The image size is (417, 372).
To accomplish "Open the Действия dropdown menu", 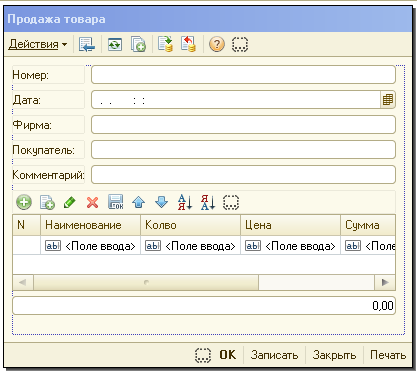I will (38, 44).
